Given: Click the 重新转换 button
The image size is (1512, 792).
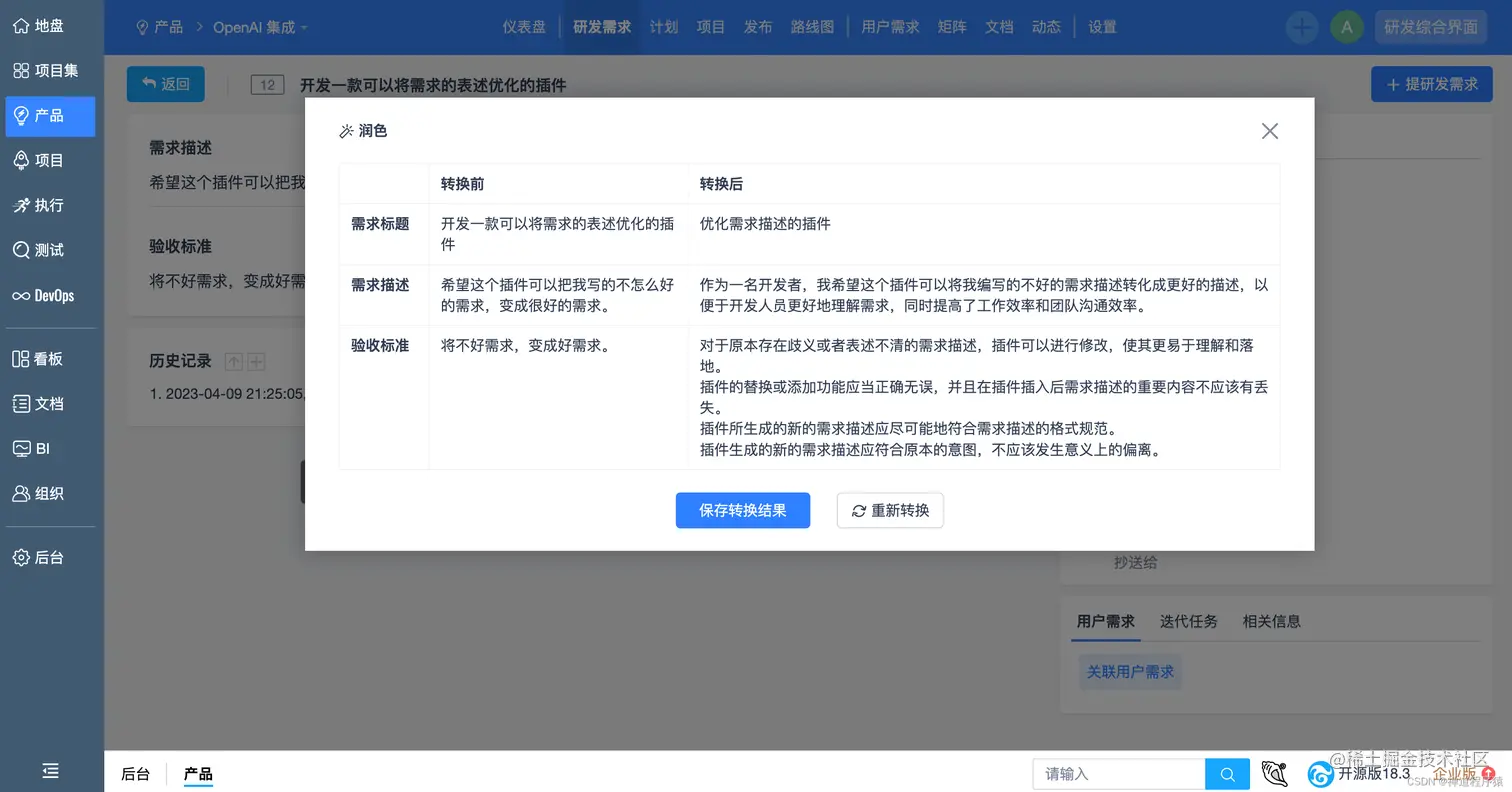Looking at the screenshot, I should (x=889, y=510).
